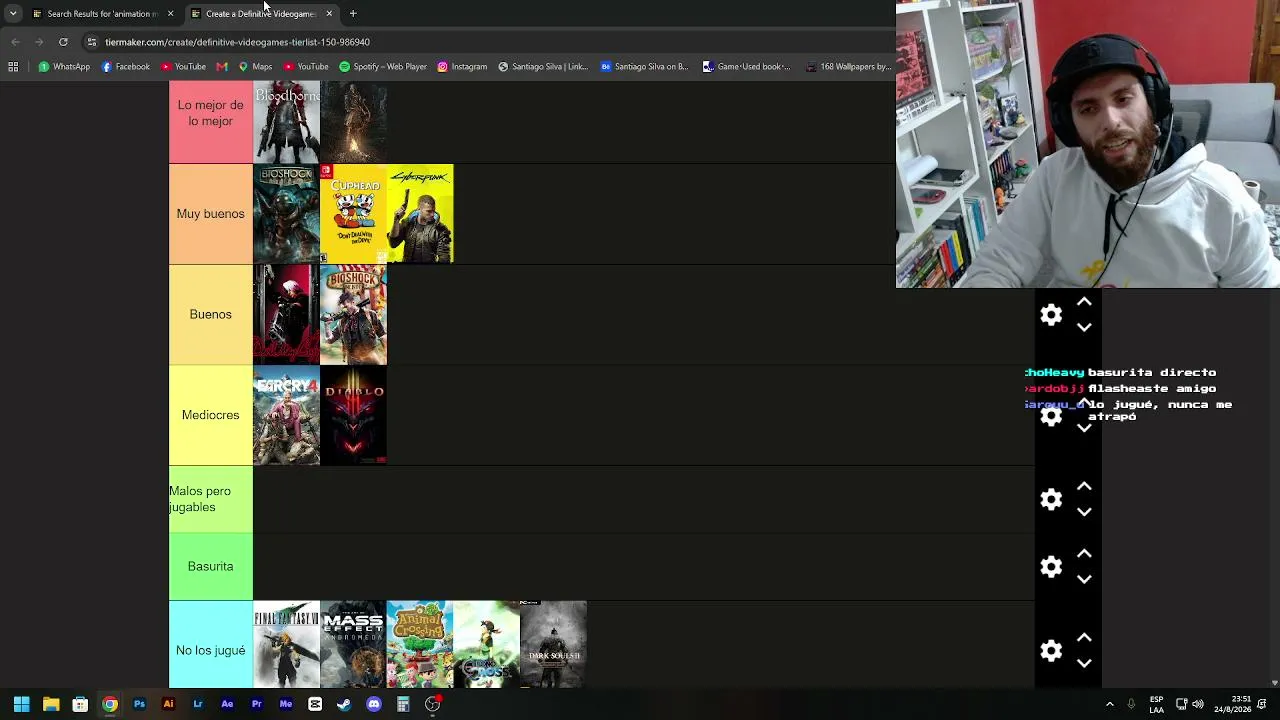Screen dimensions: 1280x720
Task: Launch Illustrator from the taskbar
Action: pos(168,704)
